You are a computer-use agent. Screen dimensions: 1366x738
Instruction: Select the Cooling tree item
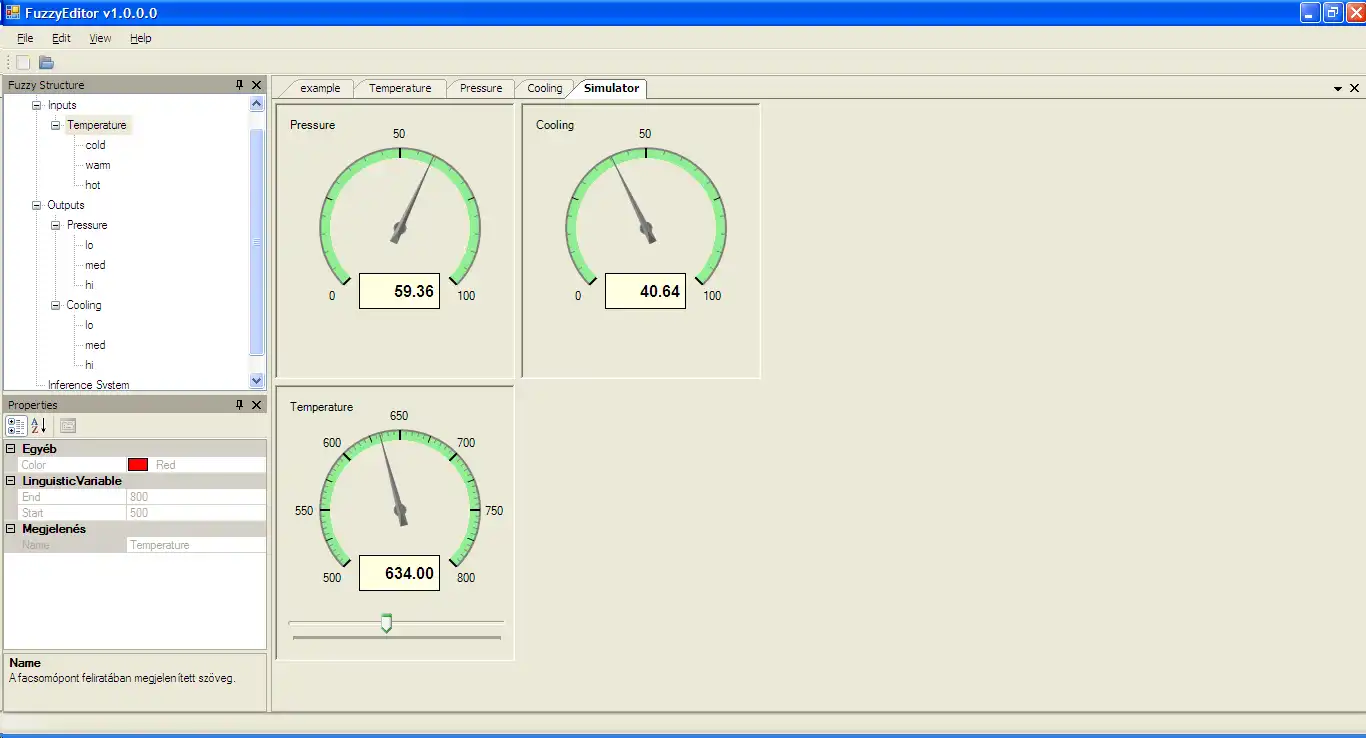click(84, 305)
